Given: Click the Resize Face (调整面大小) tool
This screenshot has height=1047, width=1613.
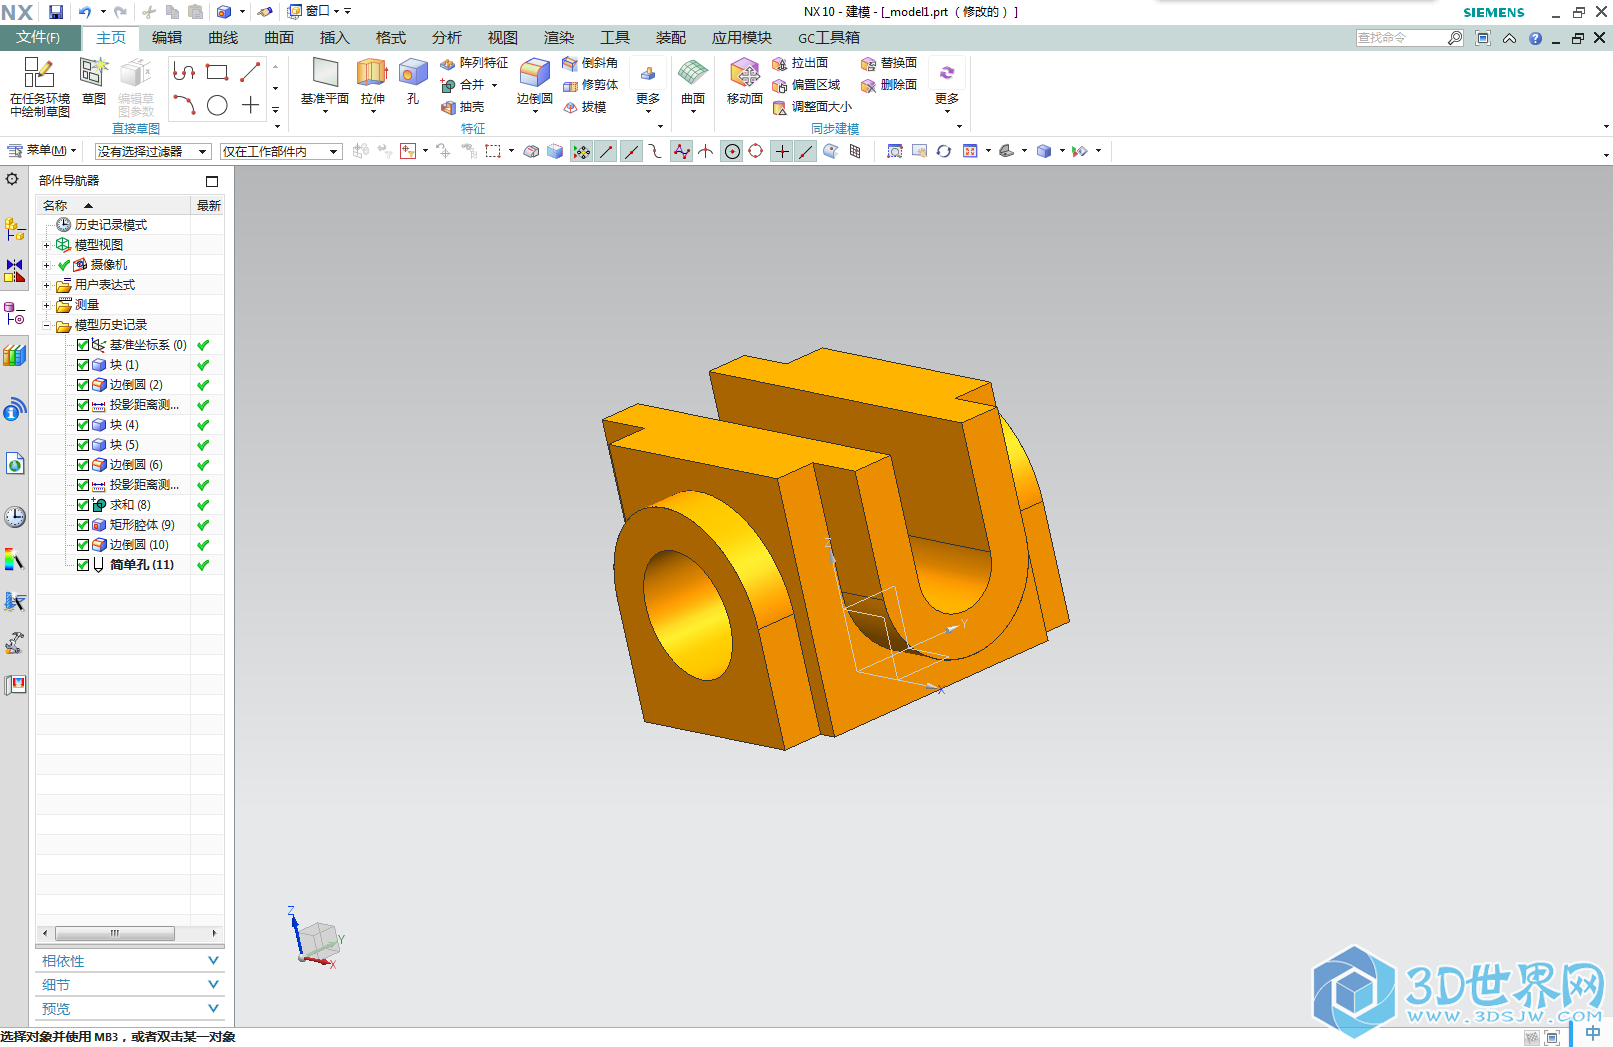Looking at the screenshot, I should pos(812,107).
